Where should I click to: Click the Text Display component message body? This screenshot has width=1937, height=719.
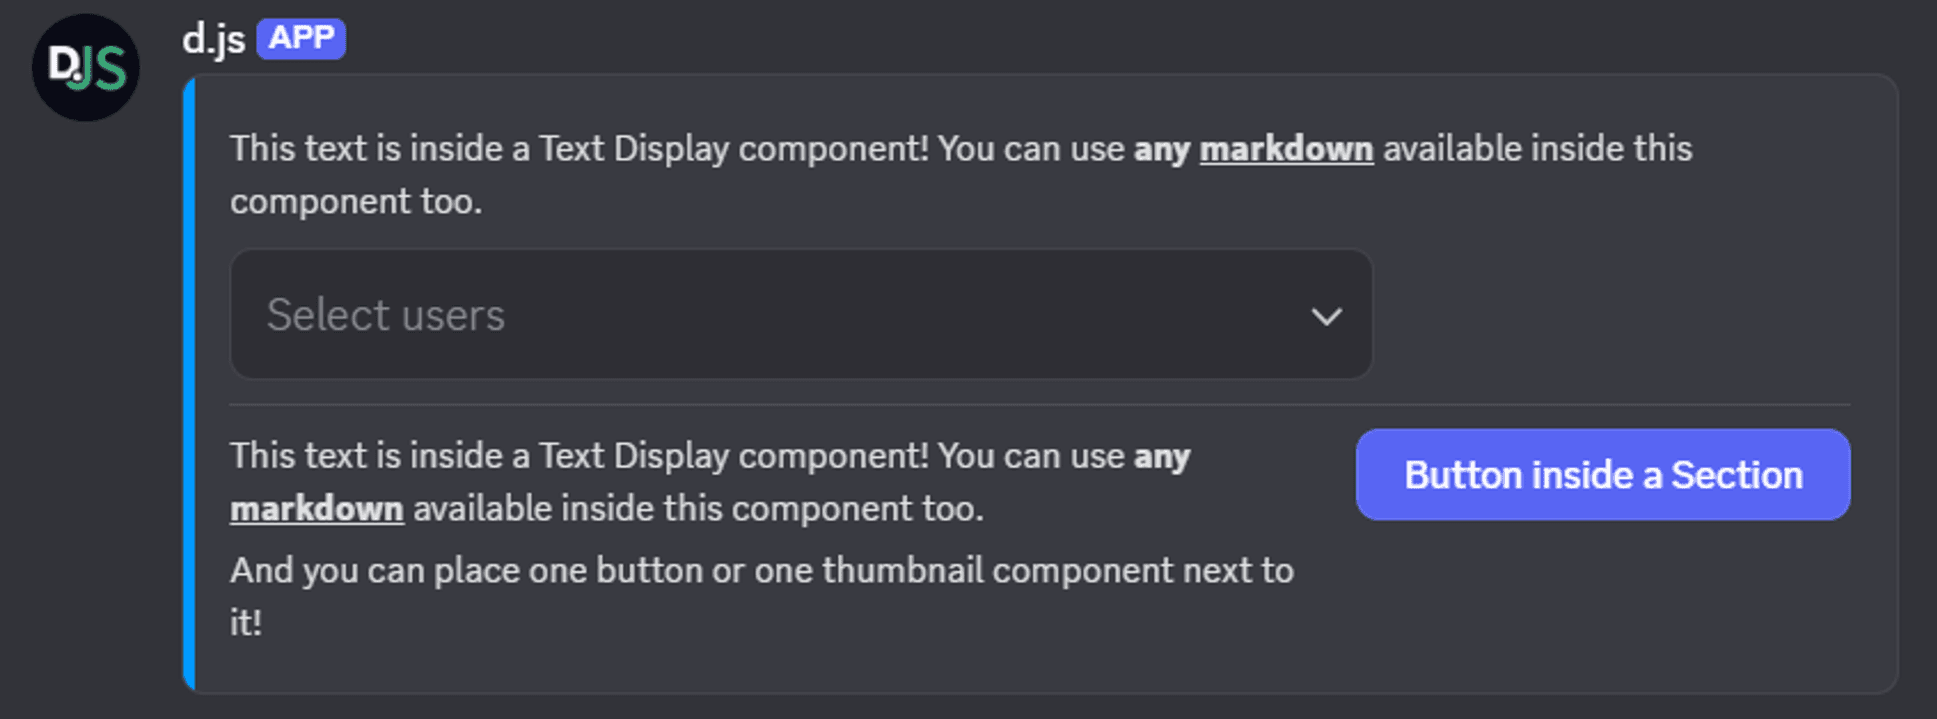coord(700,175)
